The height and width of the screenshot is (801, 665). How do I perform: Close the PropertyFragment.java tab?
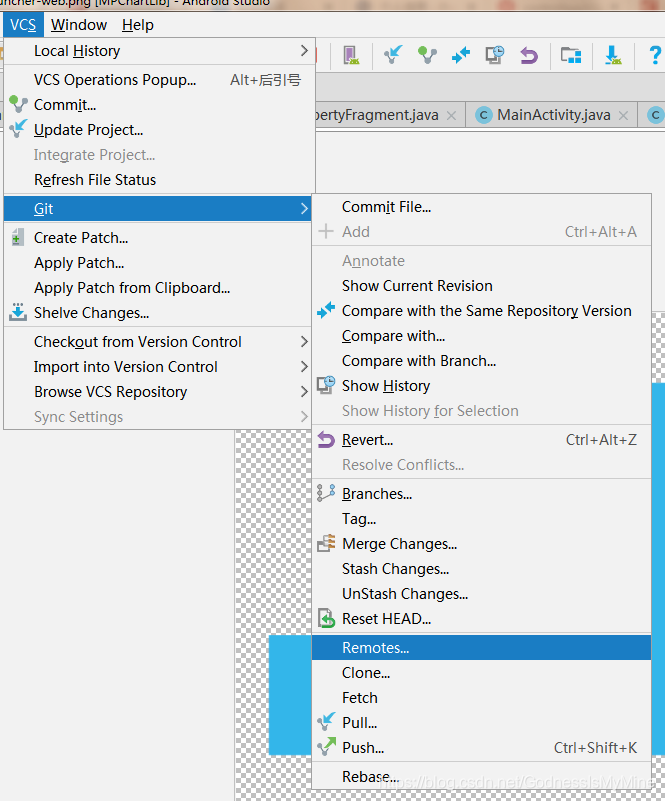click(451, 115)
